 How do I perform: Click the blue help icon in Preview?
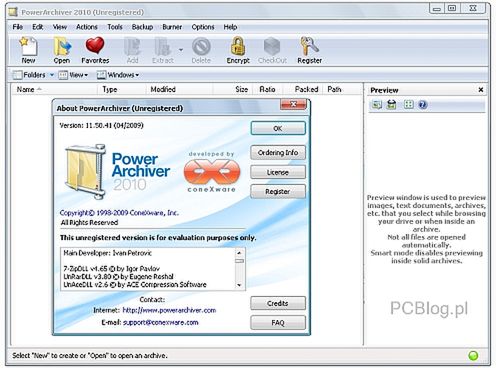[423, 105]
